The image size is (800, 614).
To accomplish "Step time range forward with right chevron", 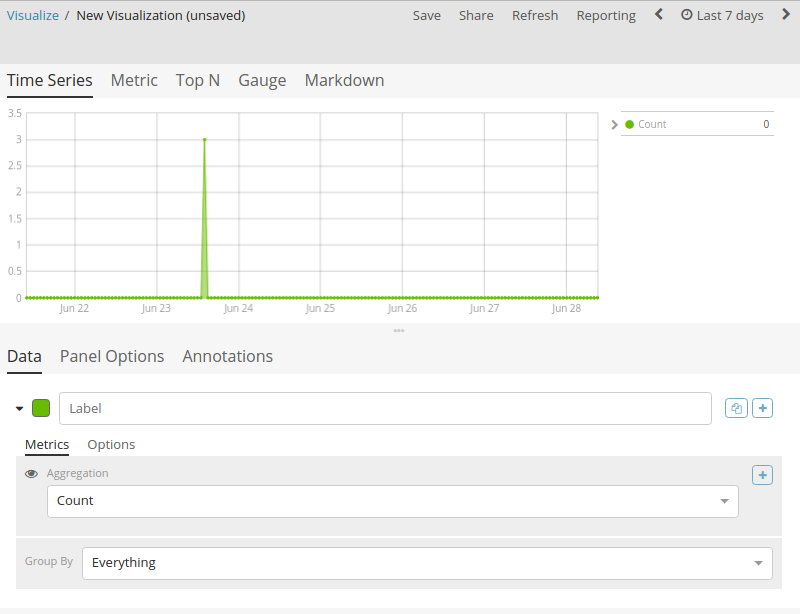I will (786, 15).
